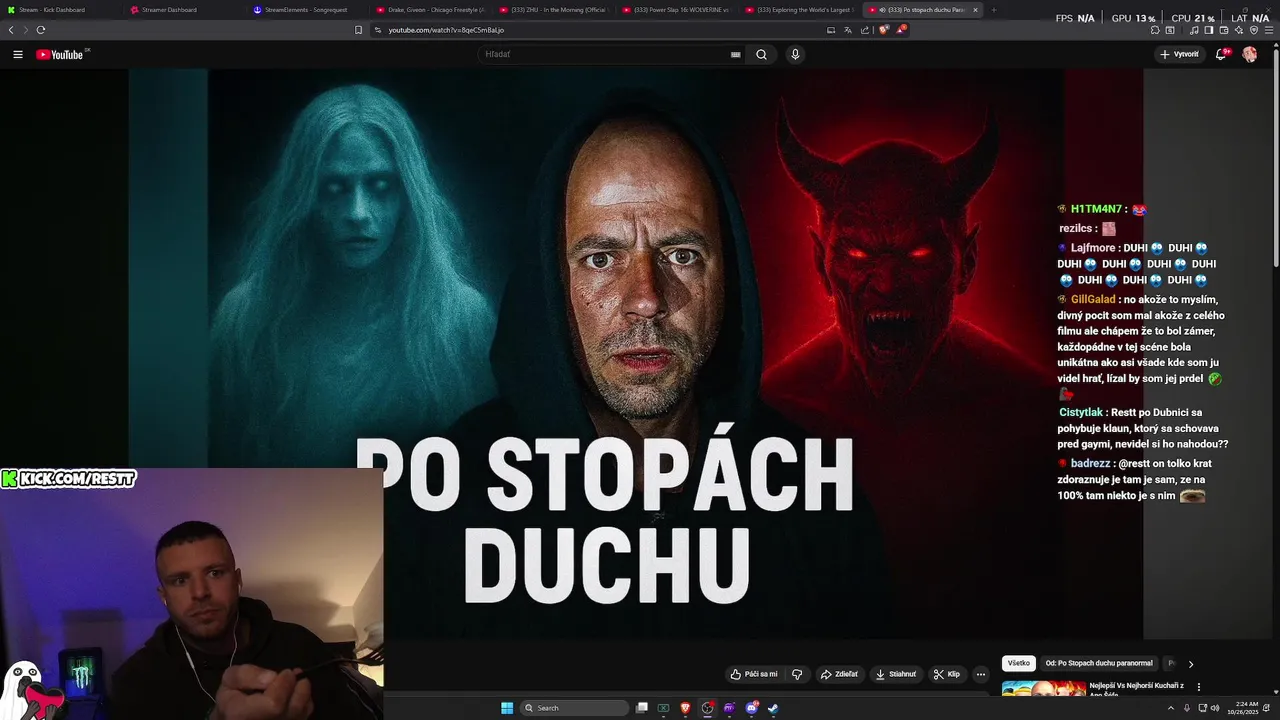Show more filter chips with right arrow
Image resolution: width=1280 pixels, height=720 pixels.
click(1190, 663)
